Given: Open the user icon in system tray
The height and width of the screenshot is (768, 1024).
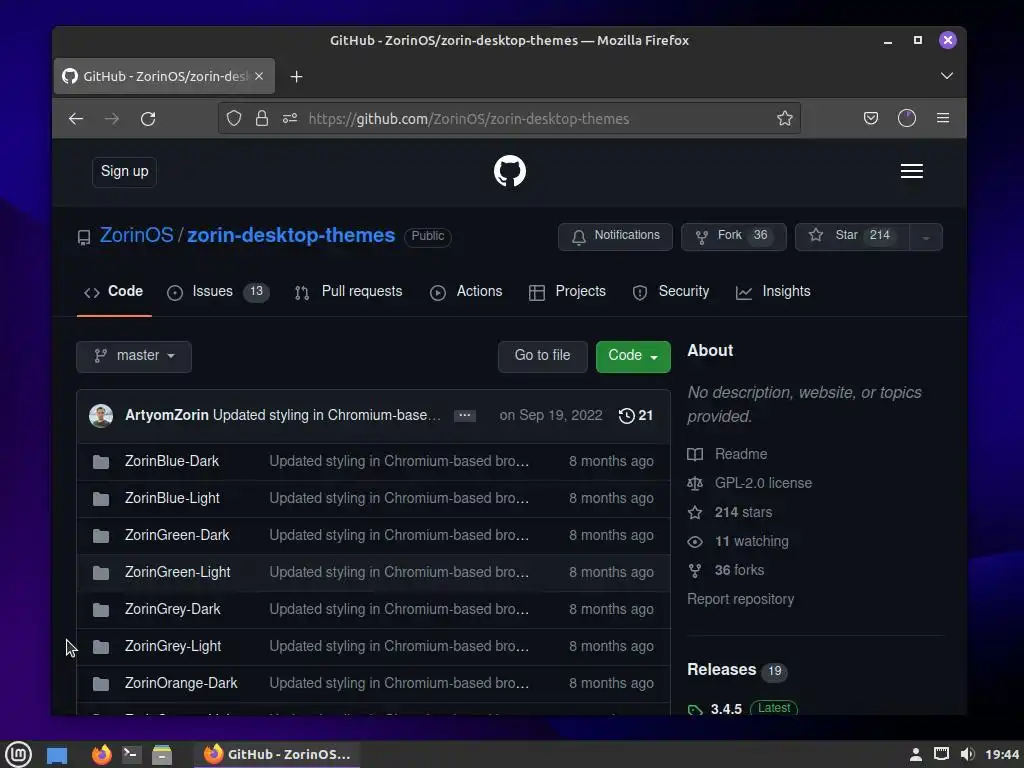Looking at the screenshot, I should click(916, 754).
